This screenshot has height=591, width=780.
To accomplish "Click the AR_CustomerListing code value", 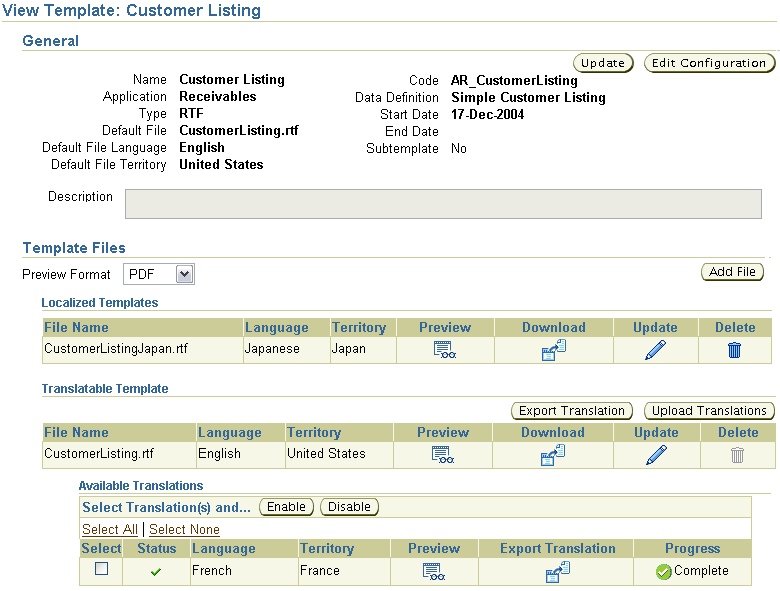I will [514, 81].
